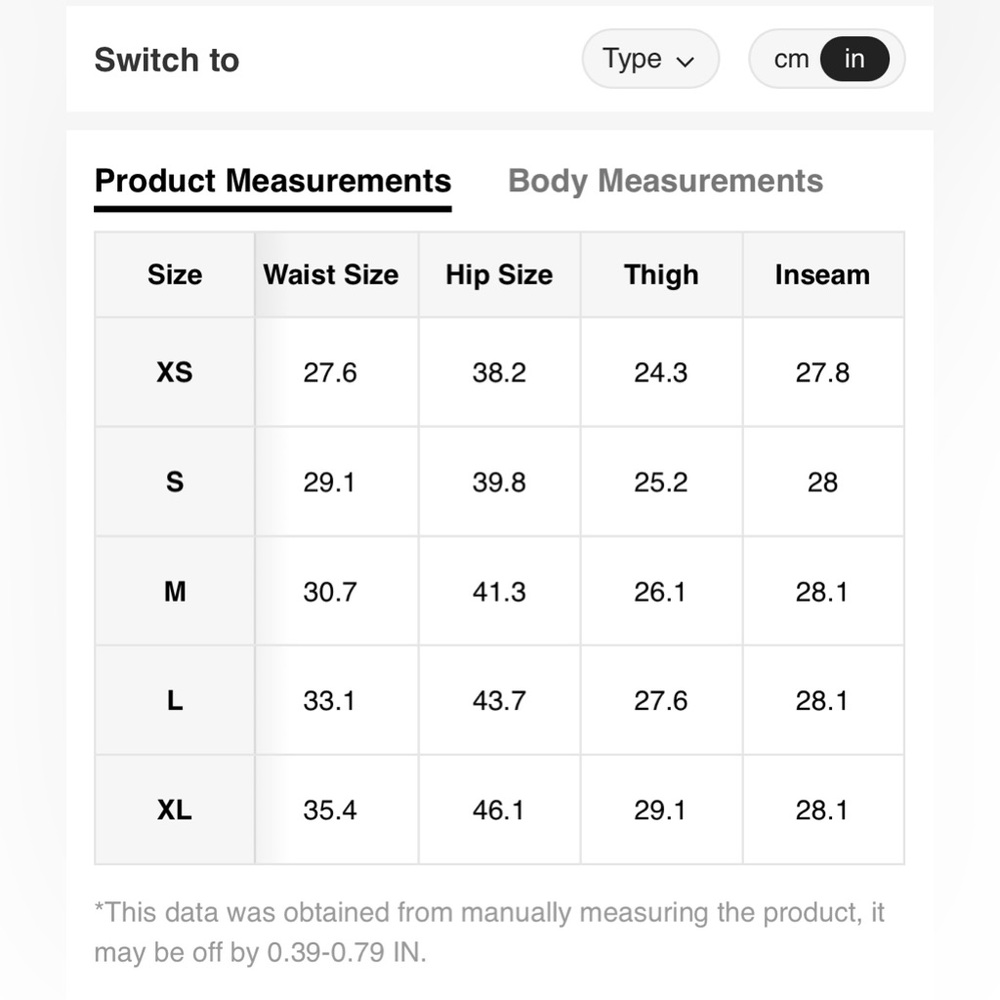Image resolution: width=1000 pixels, height=1000 pixels.
Task: Open the Type dropdown
Action: coord(650,59)
